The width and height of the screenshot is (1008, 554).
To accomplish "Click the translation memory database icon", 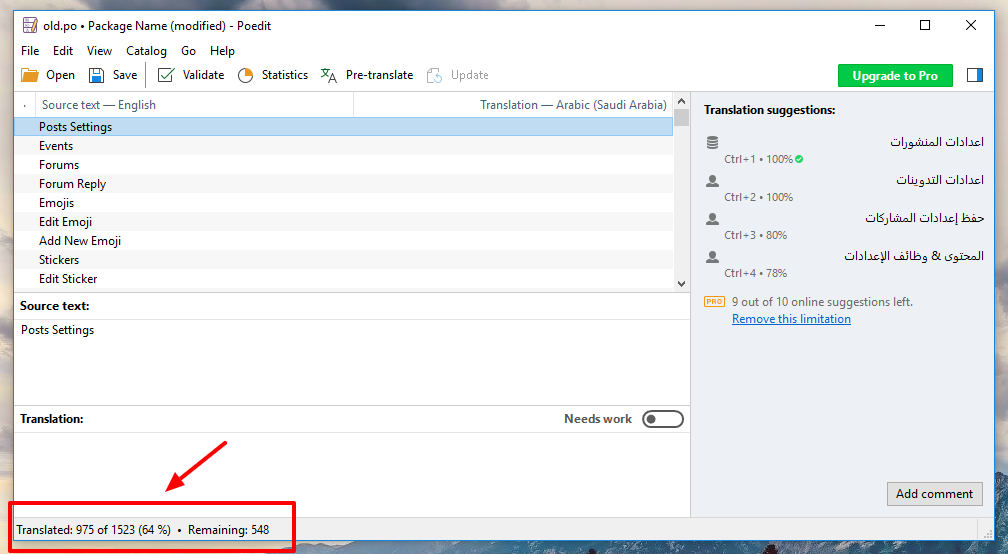I will 712,142.
